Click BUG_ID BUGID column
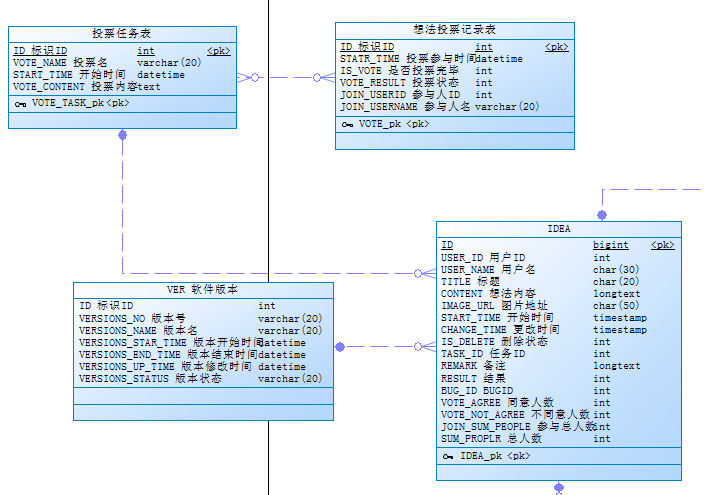This screenshot has height=495, width=706. click(x=477, y=391)
